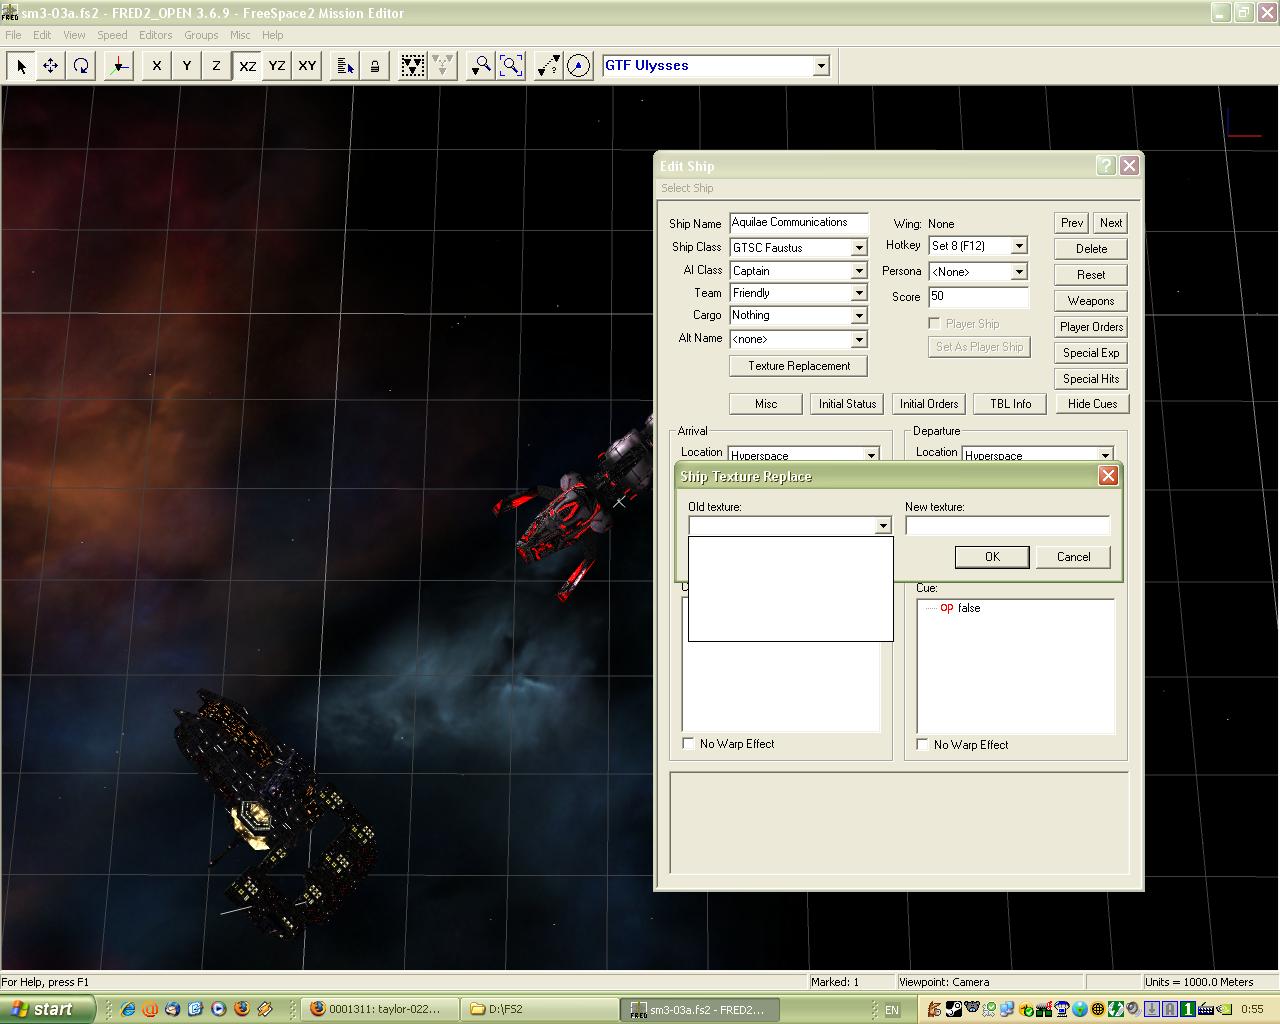The image size is (1280, 1024).
Task: Open the Arrival Location dropdown
Action: click(x=871, y=455)
